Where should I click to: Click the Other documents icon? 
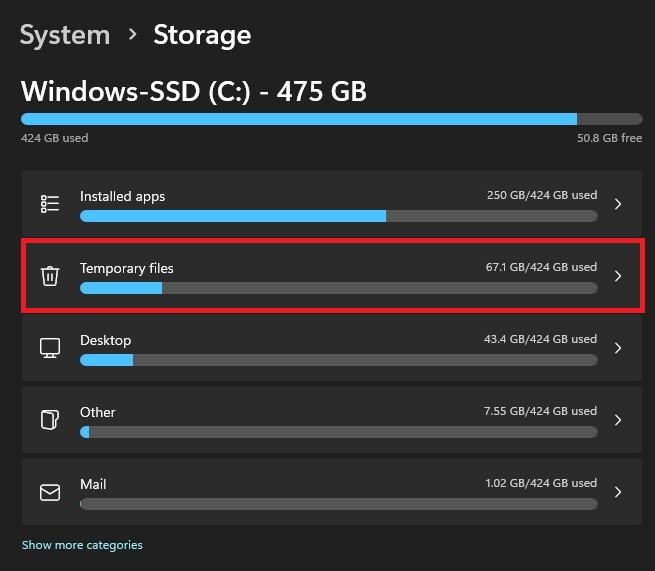pyautogui.click(x=50, y=420)
